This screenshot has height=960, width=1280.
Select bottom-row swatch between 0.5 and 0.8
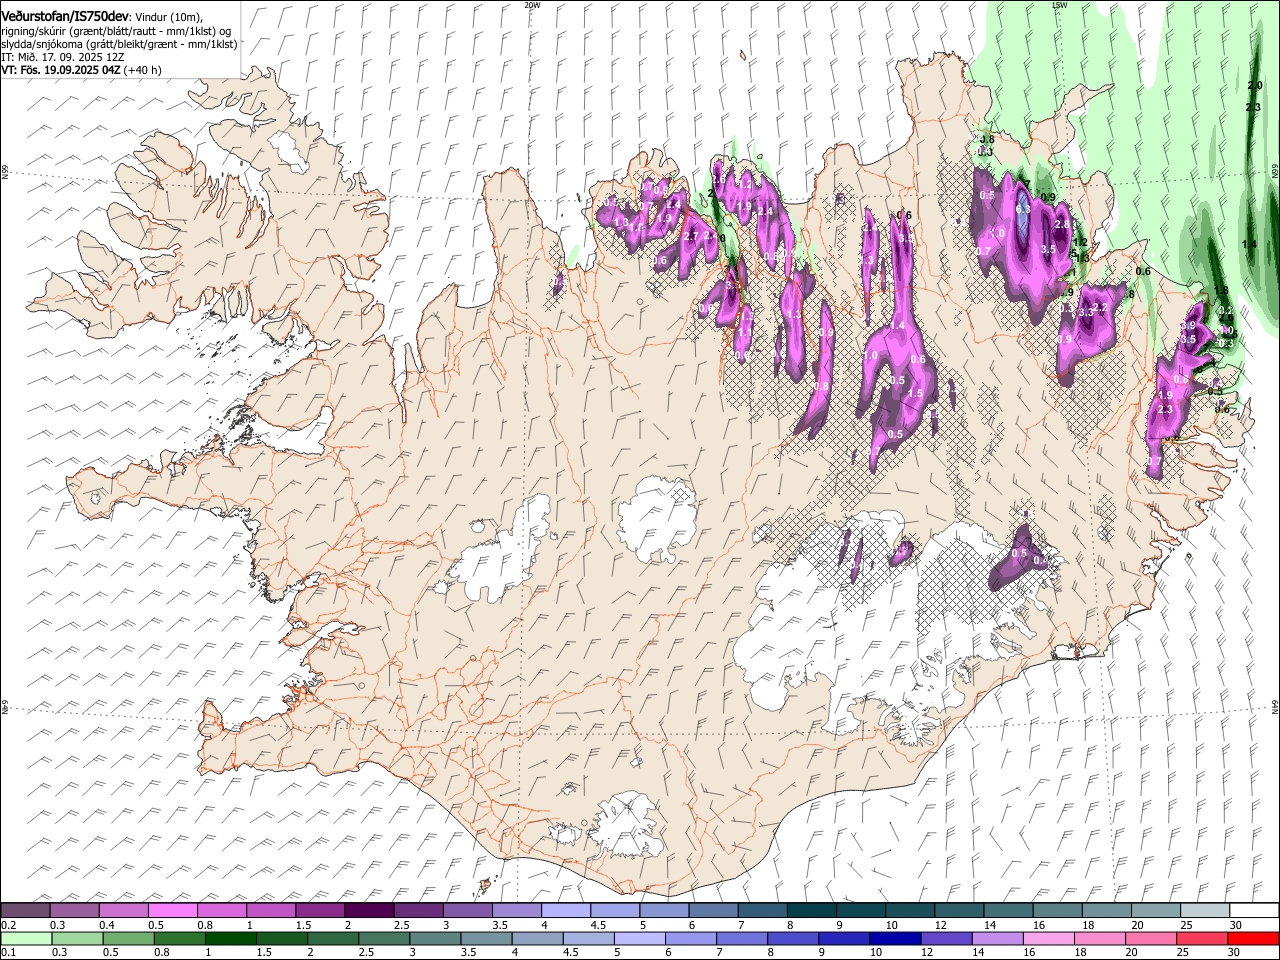point(129,938)
